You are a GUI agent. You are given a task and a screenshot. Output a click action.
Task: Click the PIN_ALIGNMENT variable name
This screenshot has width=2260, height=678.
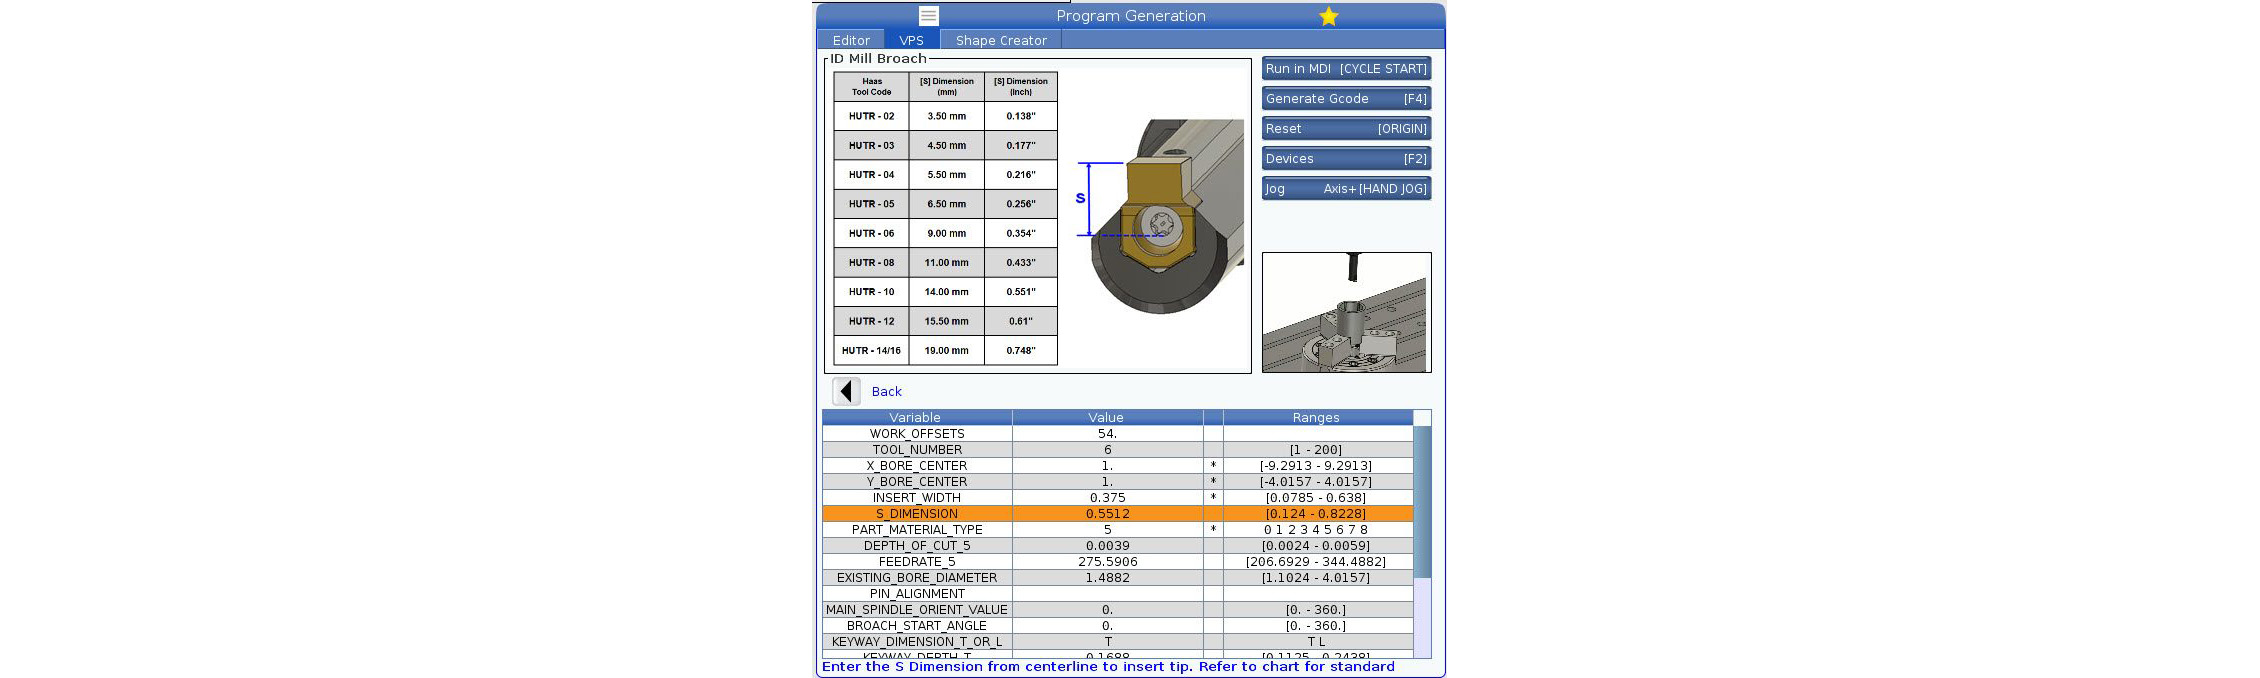tap(917, 594)
